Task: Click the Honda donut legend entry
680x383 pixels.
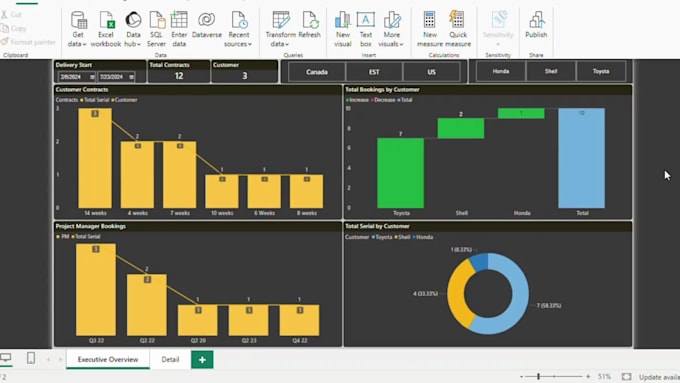Action: [423, 237]
